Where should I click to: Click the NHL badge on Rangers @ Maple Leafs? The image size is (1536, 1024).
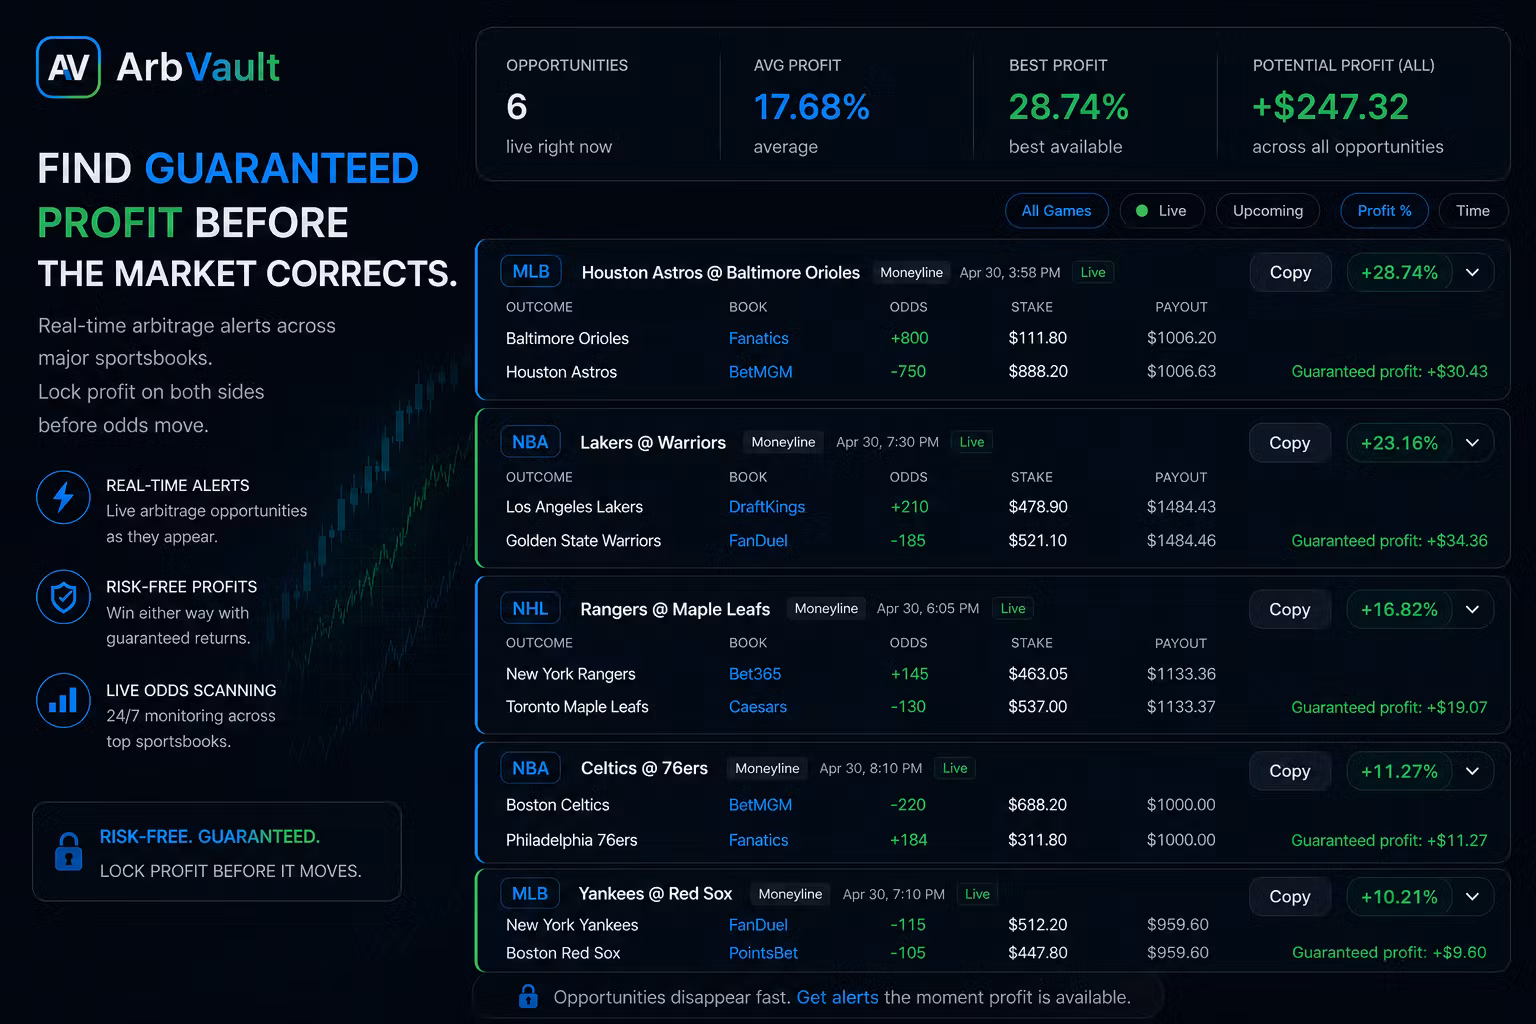point(530,609)
